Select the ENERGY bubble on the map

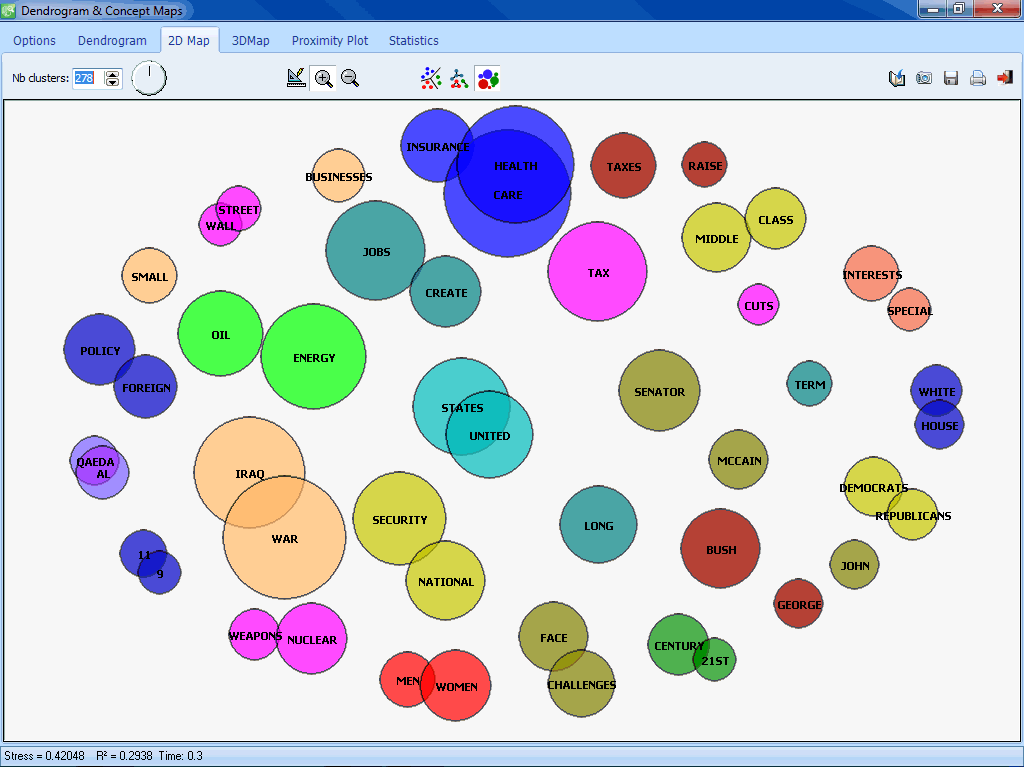[x=314, y=358]
